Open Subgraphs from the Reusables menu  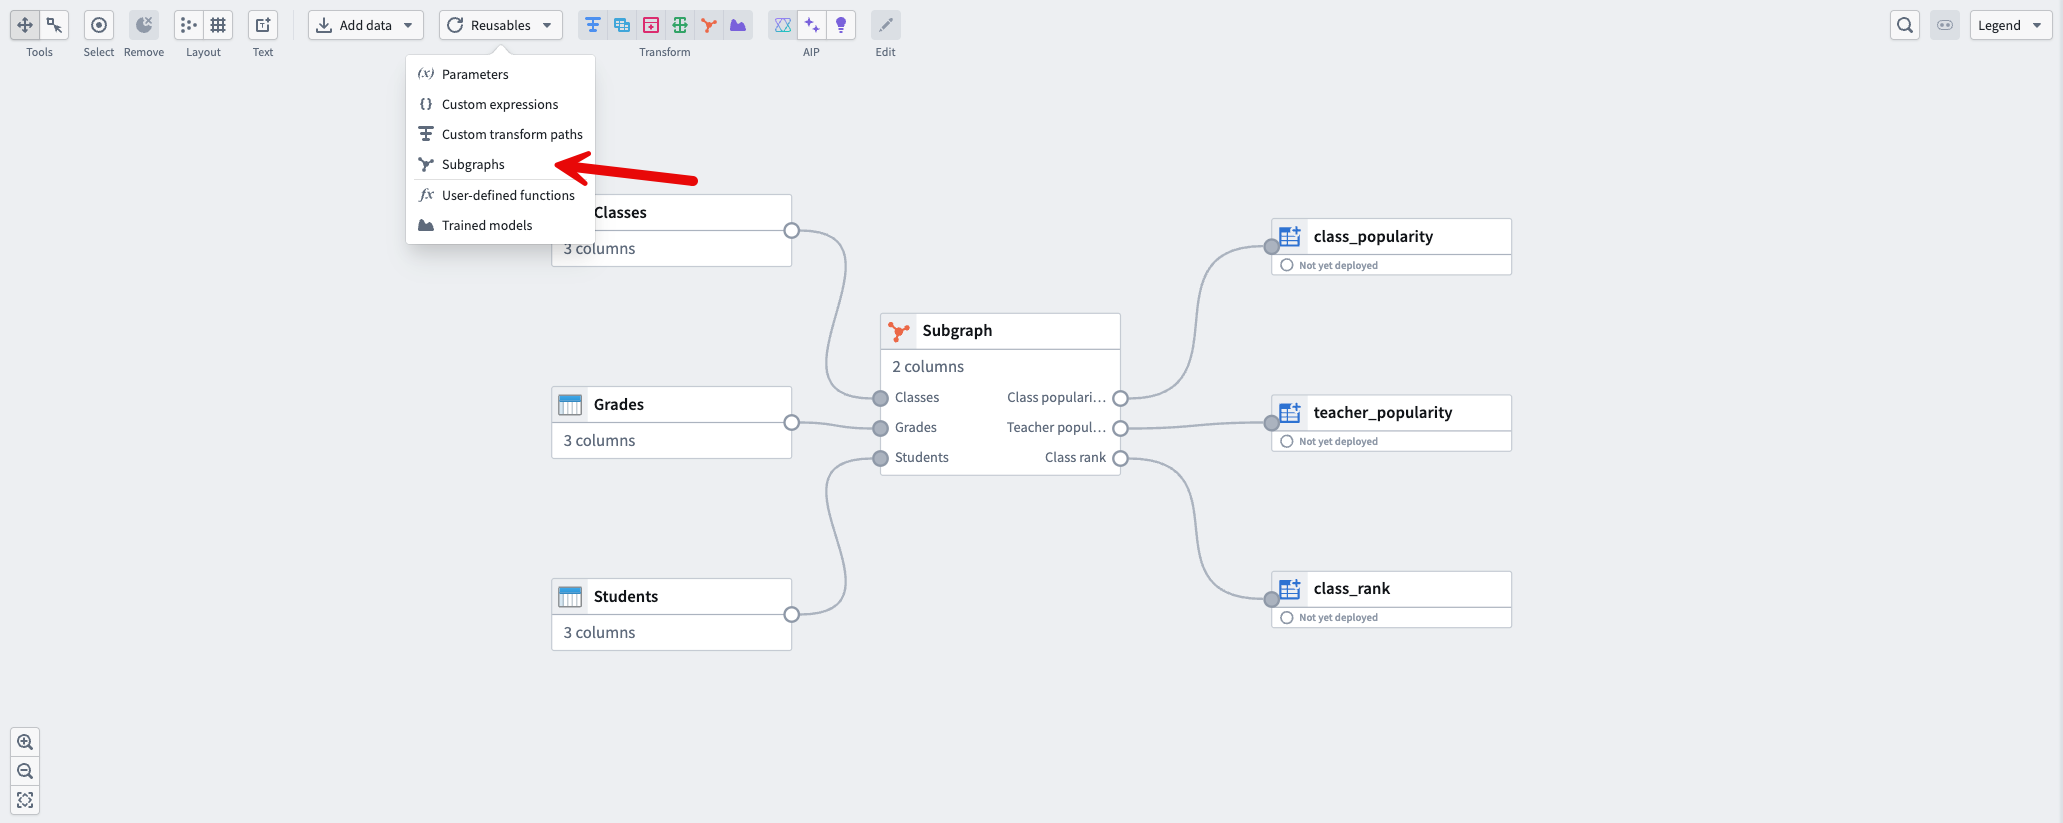tap(500, 164)
